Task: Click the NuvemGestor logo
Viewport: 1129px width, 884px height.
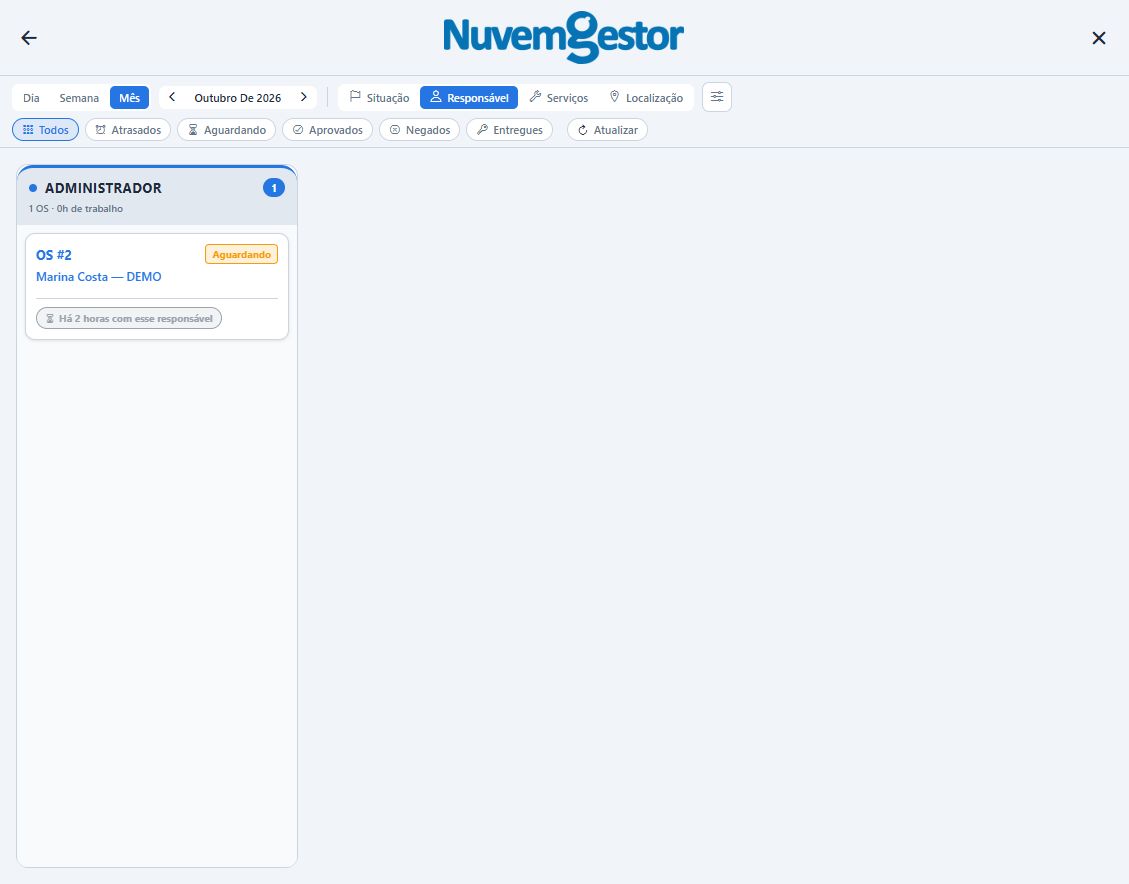Action: (563, 37)
